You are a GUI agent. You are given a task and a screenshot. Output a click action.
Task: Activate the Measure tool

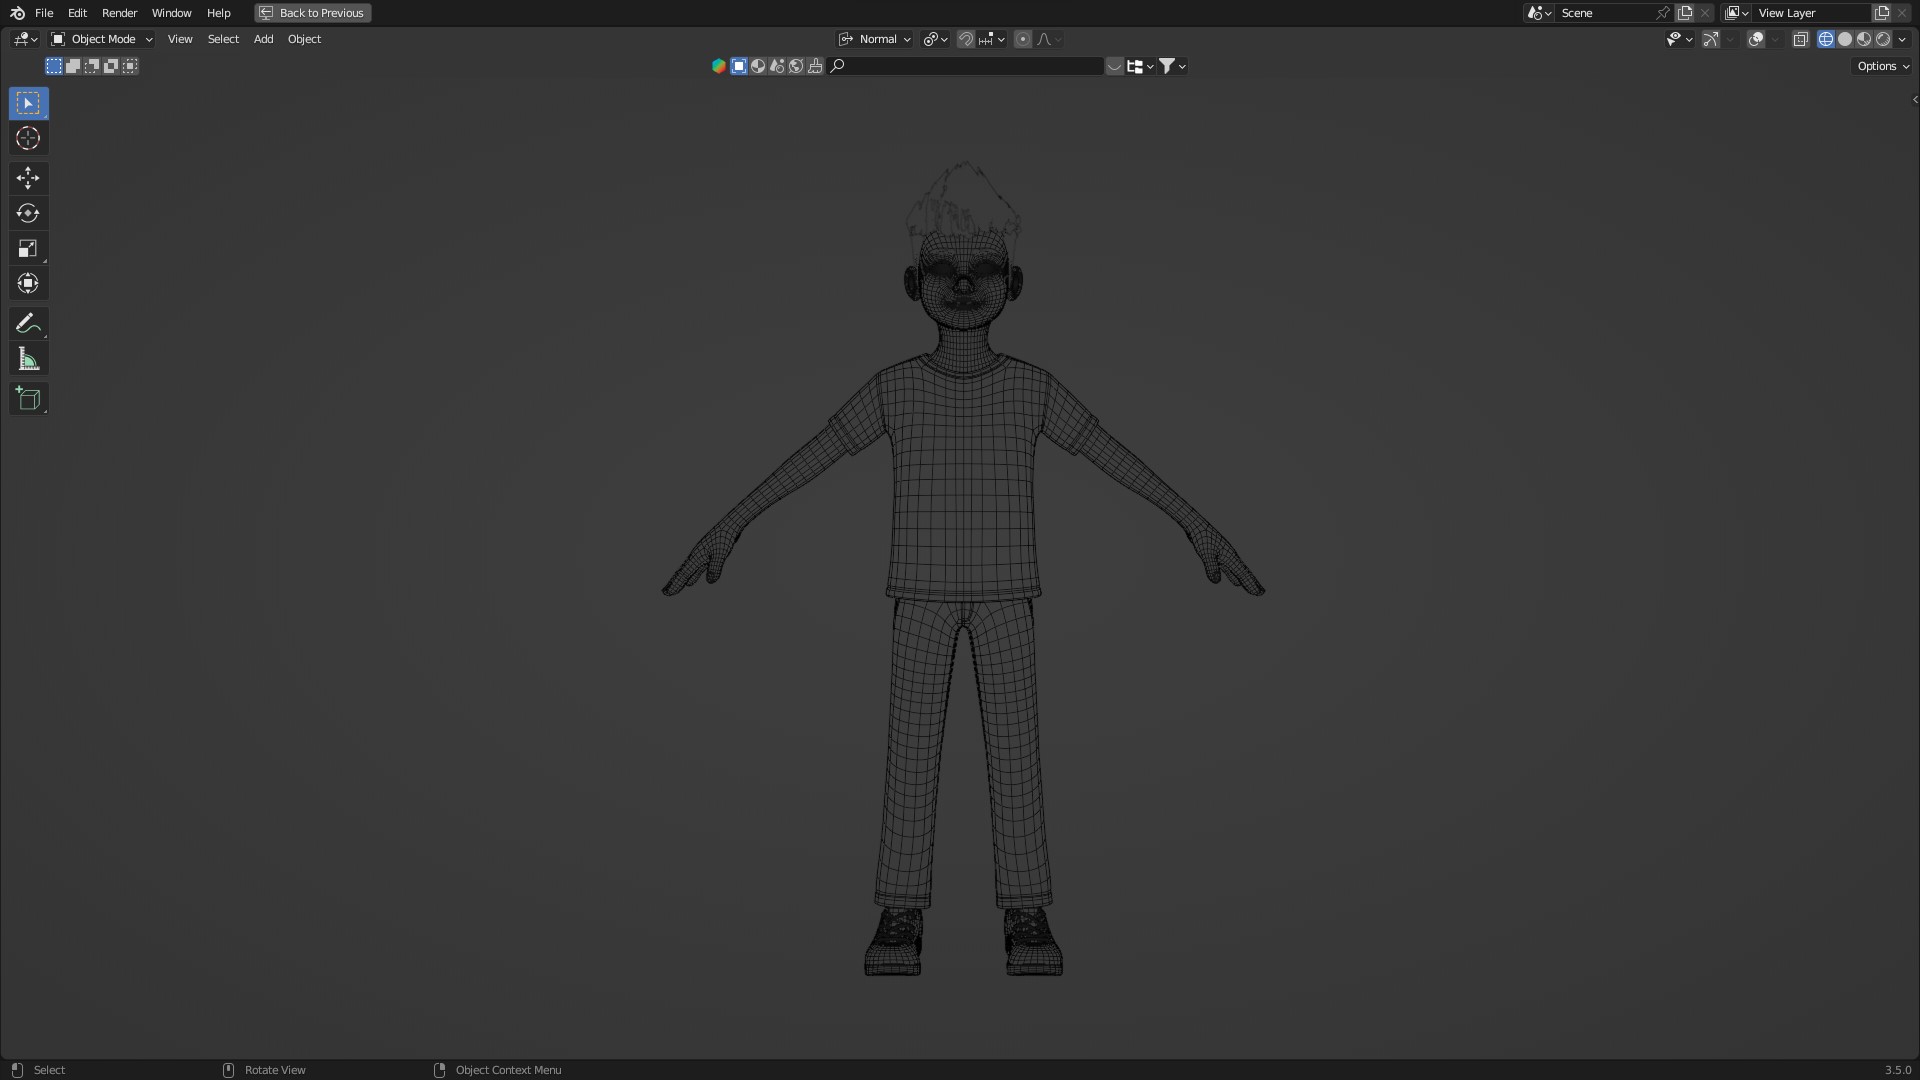[28, 359]
